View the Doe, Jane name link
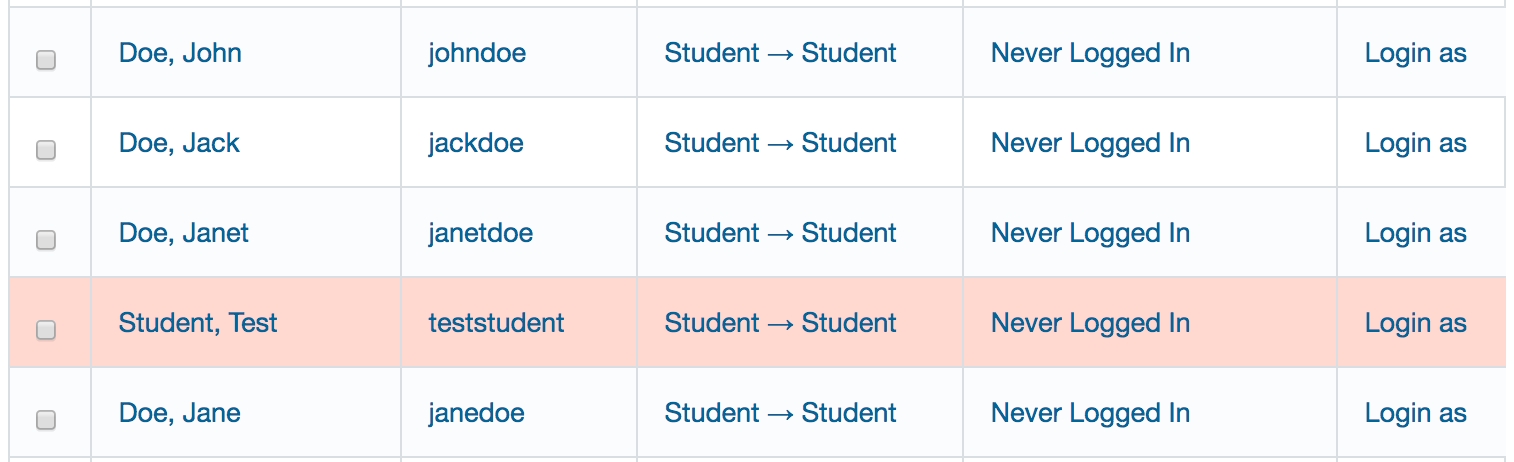 (180, 413)
